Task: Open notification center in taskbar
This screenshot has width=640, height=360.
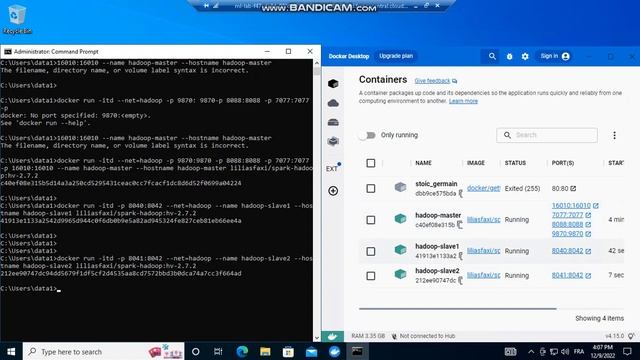Action: click(627, 351)
